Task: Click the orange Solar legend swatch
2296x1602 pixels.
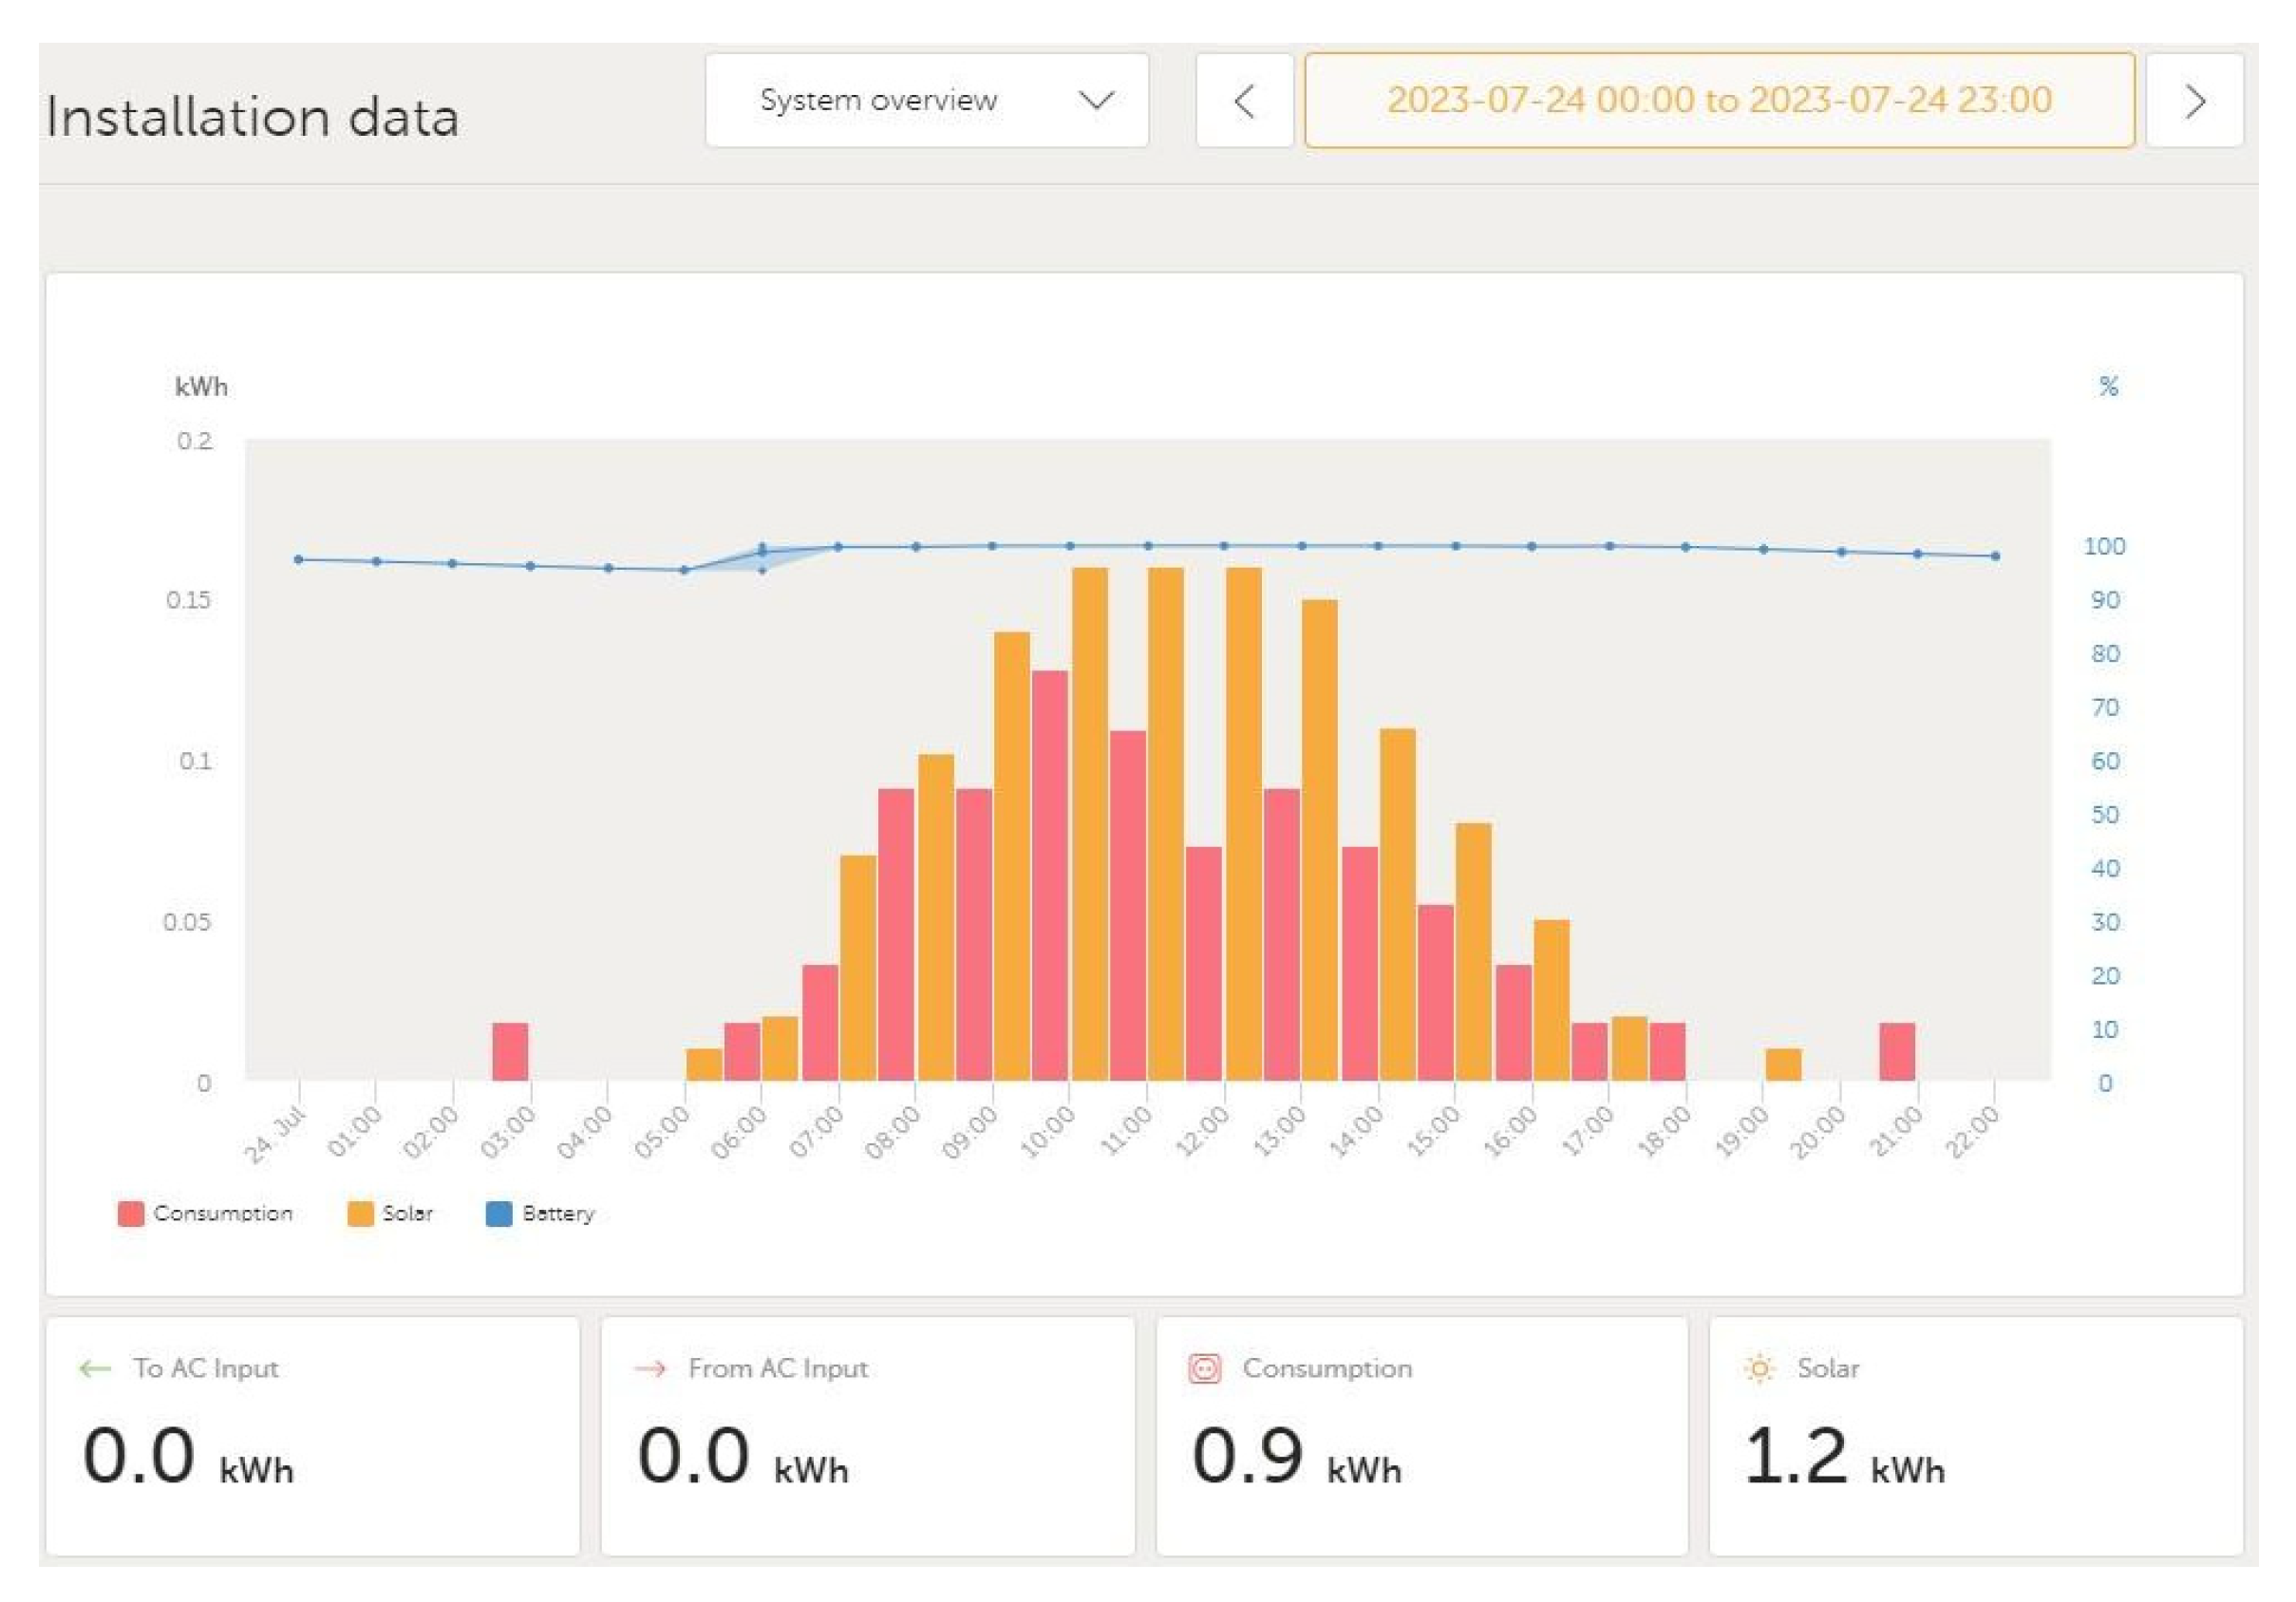Action: click(x=360, y=1213)
